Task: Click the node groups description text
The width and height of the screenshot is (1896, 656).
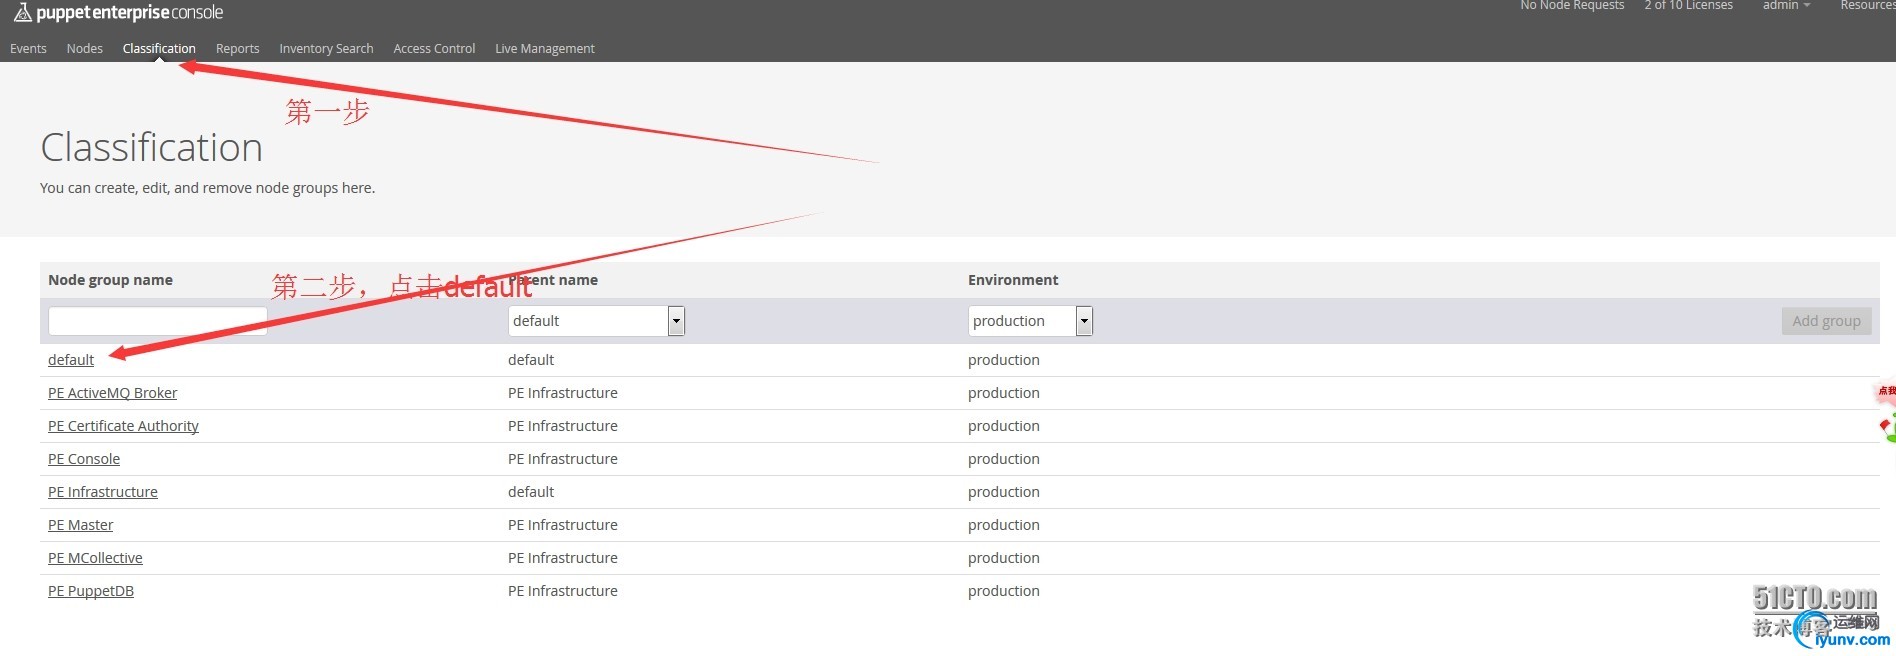Action: [208, 188]
